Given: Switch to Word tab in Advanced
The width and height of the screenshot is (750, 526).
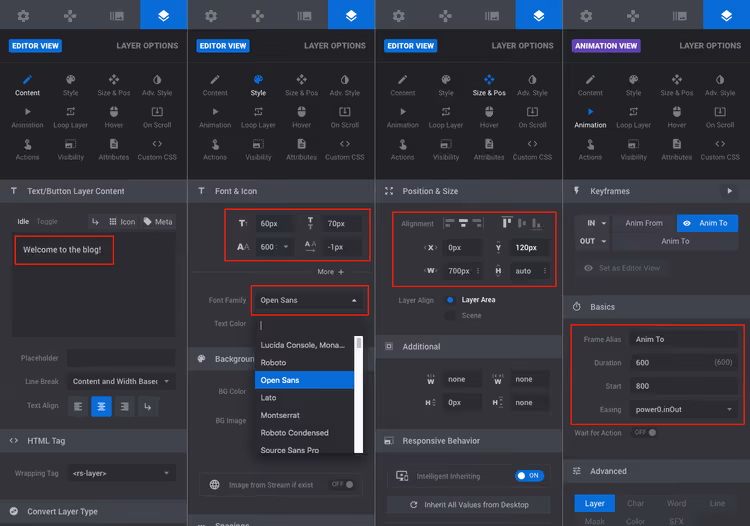Looking at the screenshot, I should point(676,503).
